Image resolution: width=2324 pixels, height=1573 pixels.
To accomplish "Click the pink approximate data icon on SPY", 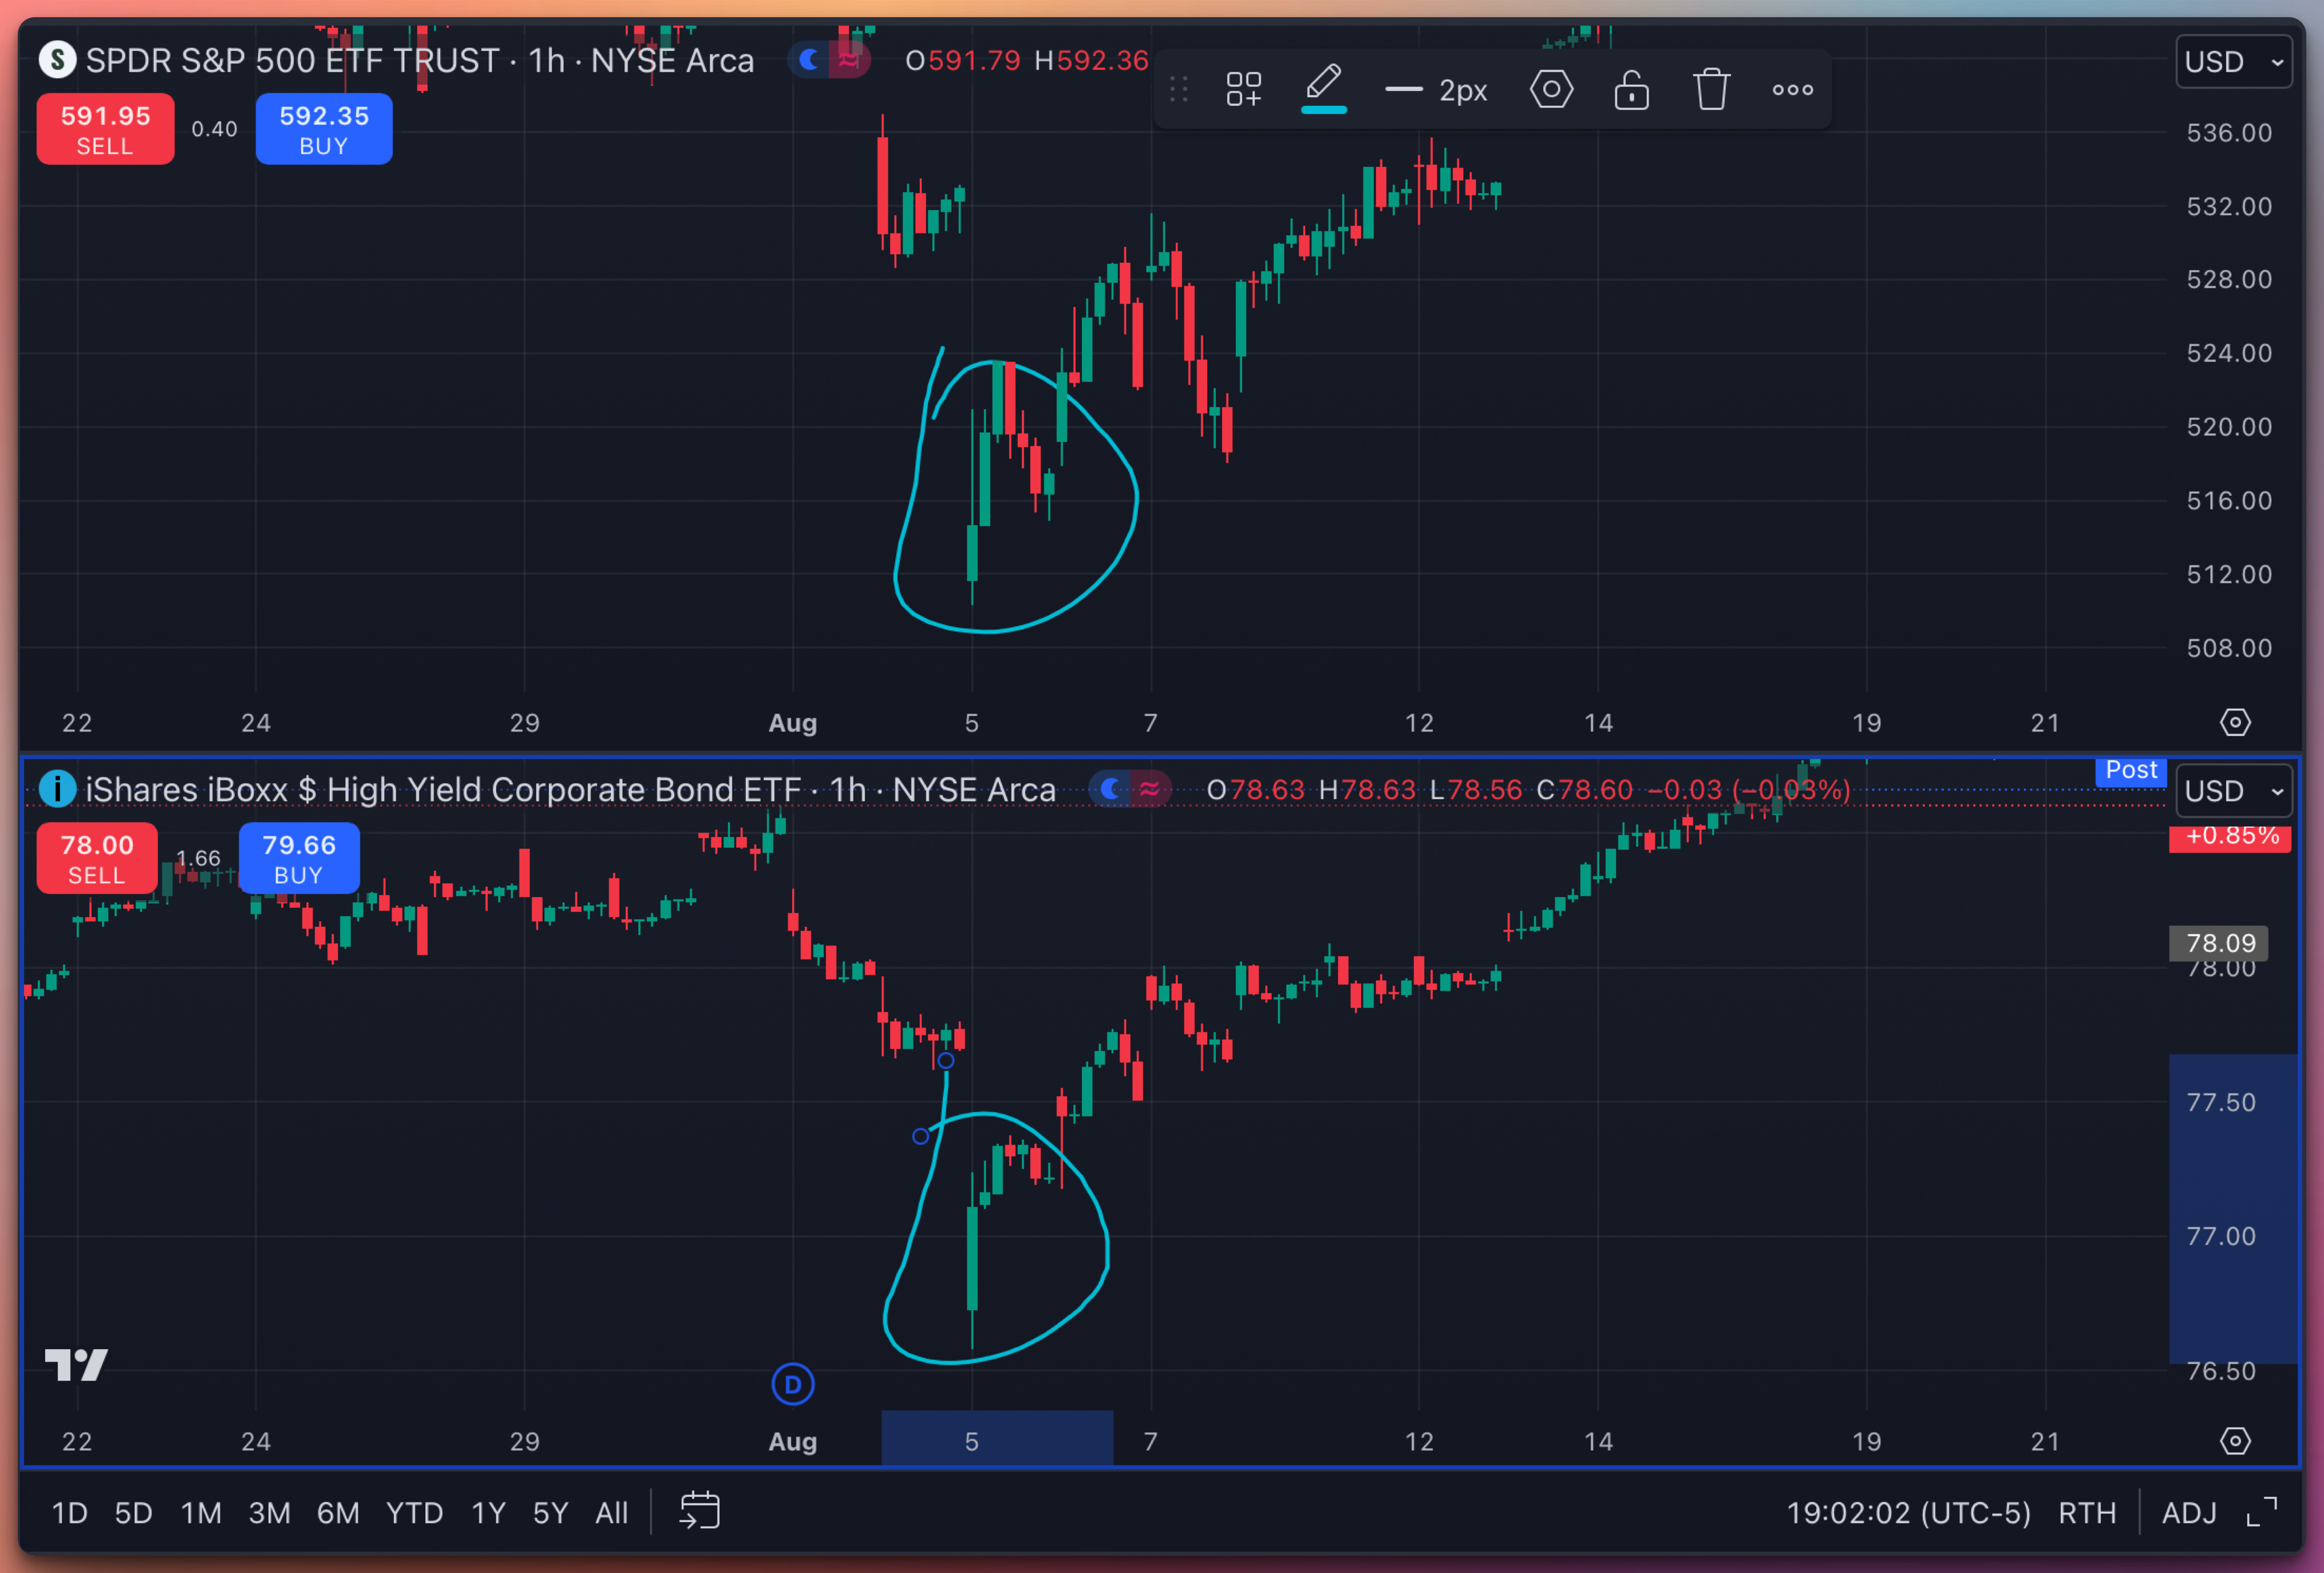I will (849, 60).
